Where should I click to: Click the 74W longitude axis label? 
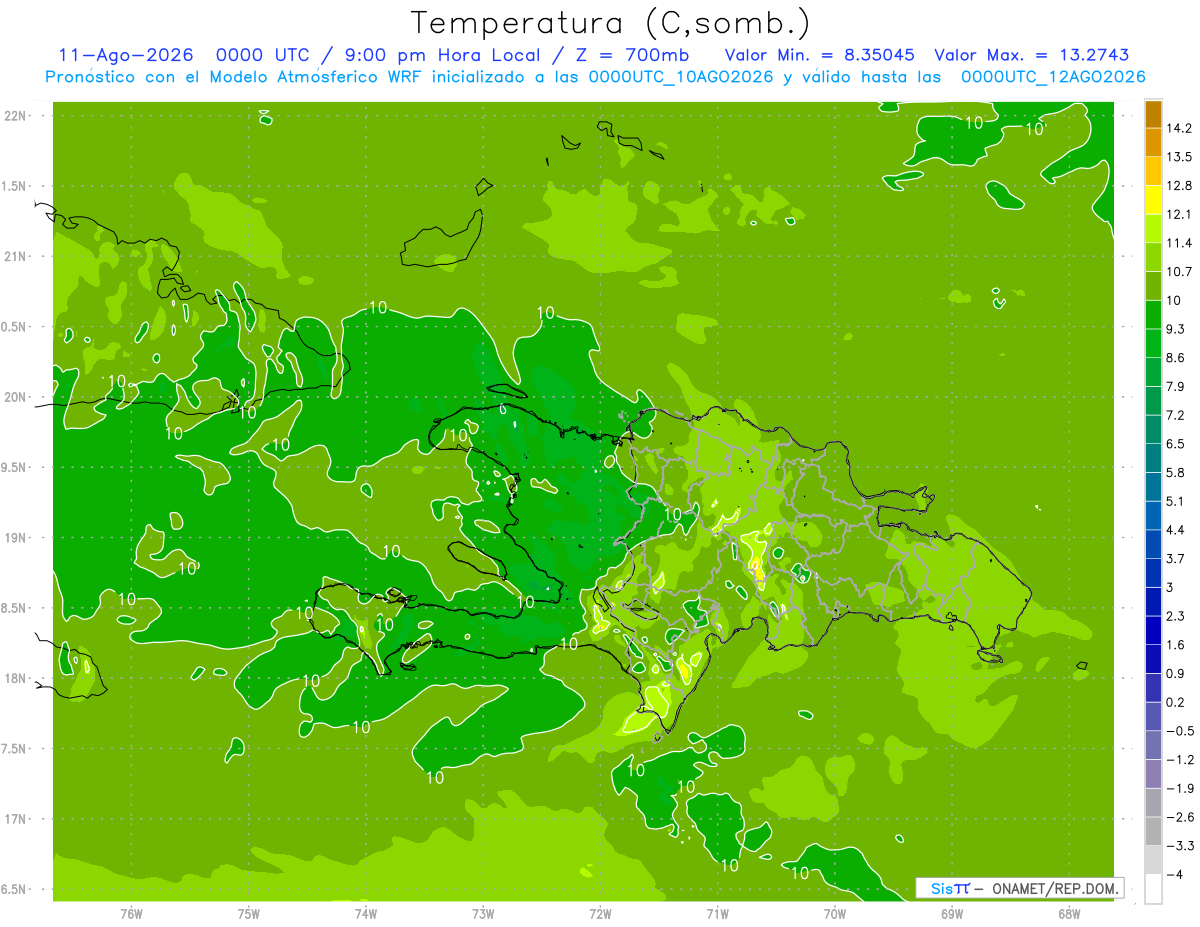366,913
